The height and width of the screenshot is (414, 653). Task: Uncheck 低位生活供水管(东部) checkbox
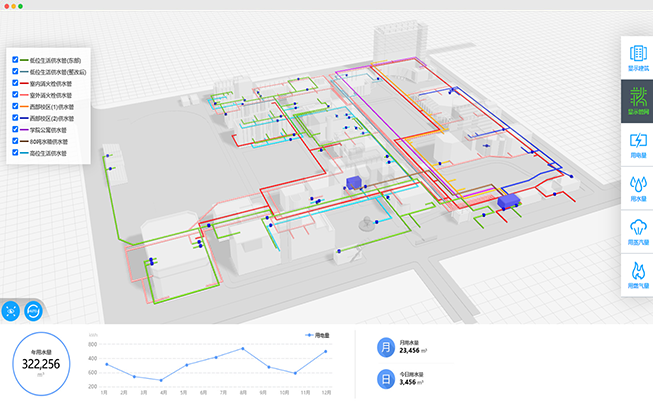coord(15,60)
